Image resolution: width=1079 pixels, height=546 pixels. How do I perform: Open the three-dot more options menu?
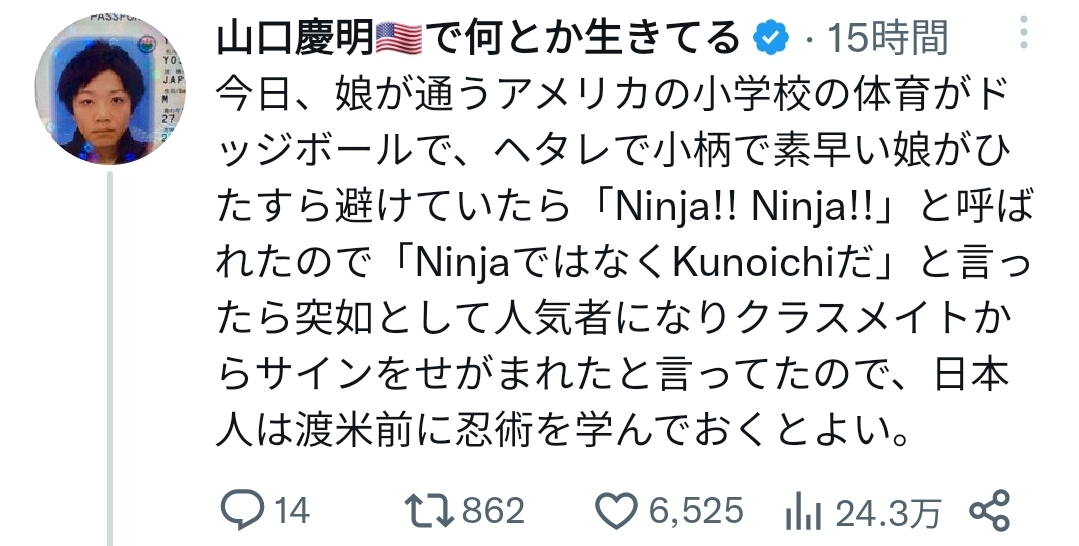pos(1023,33)
